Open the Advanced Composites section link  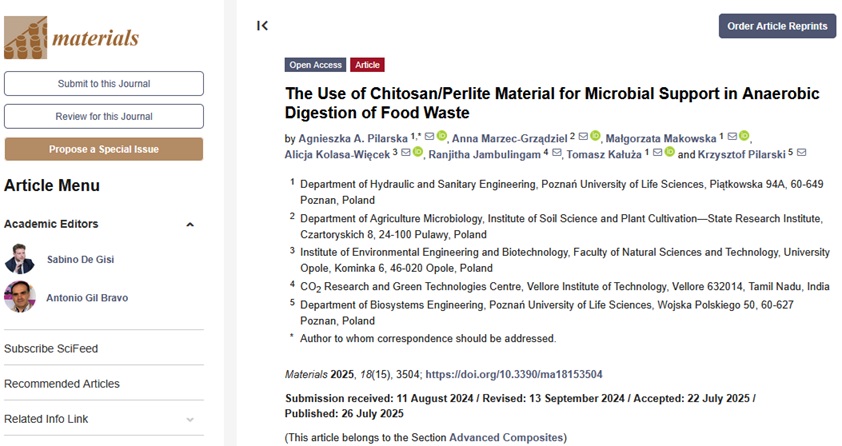[506, 437]
